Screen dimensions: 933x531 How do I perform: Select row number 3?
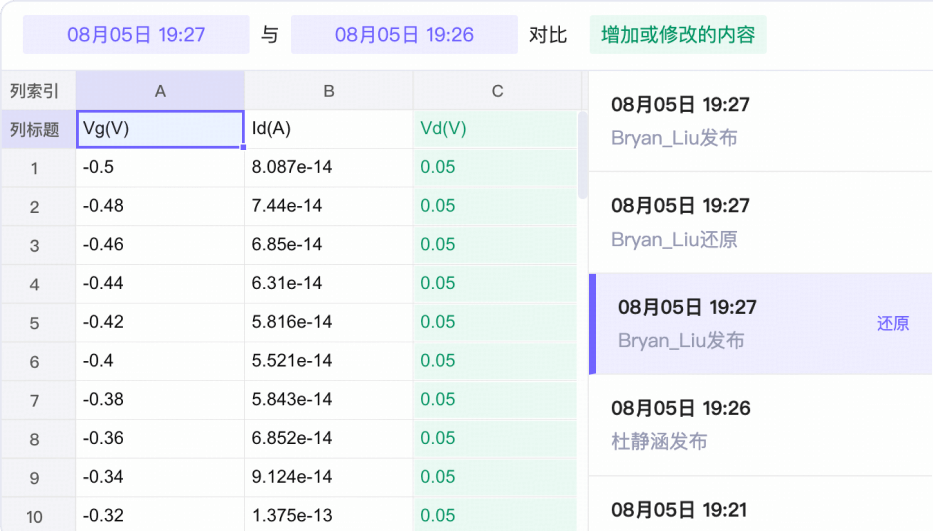(x=38, y=245)
